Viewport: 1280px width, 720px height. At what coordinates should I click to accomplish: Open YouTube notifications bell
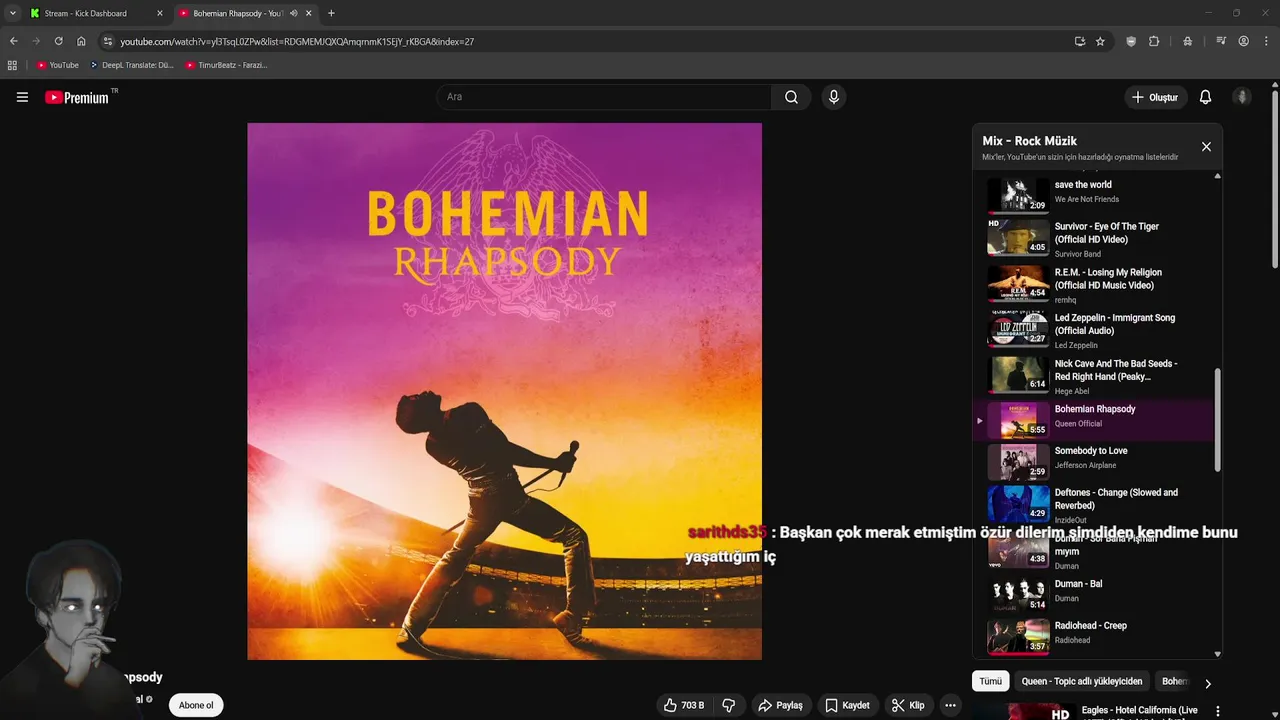pos(1205,97)
